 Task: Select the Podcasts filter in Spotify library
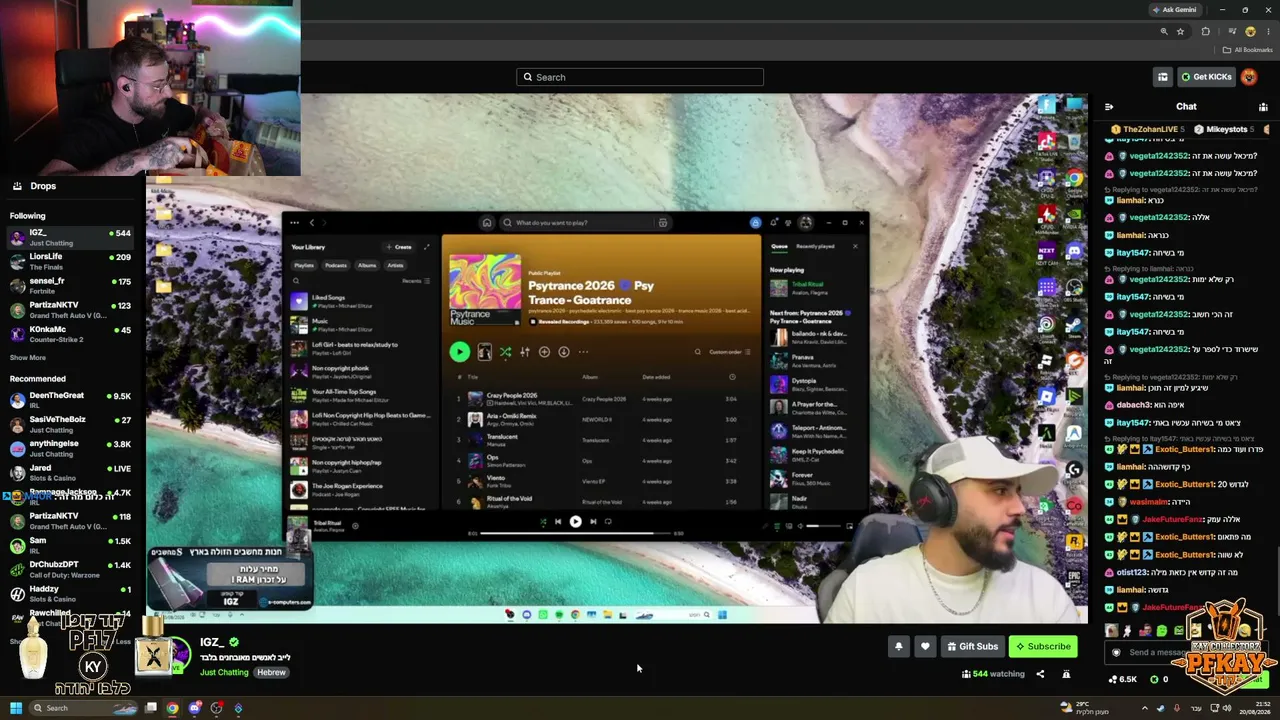(336, 265)
